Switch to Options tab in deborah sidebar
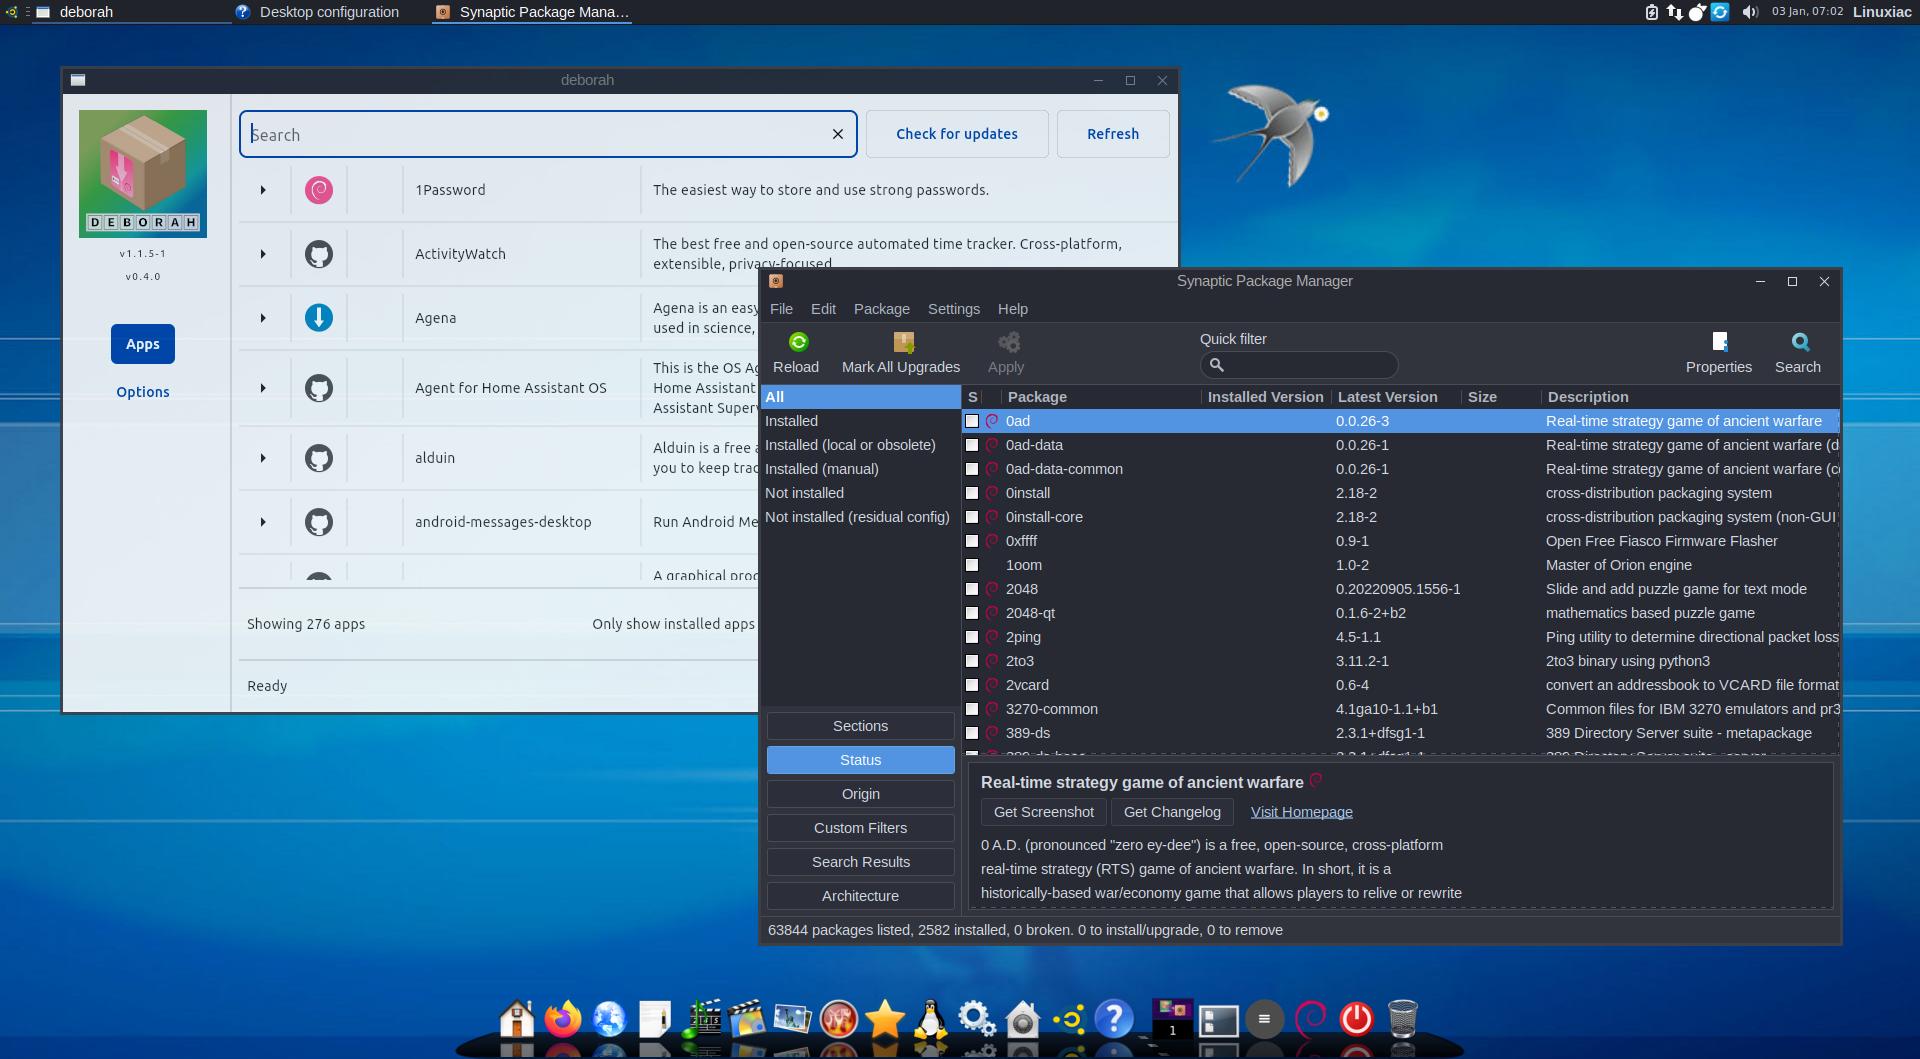The width and height of the screenshot is (1920, 1059). point(143,392)
